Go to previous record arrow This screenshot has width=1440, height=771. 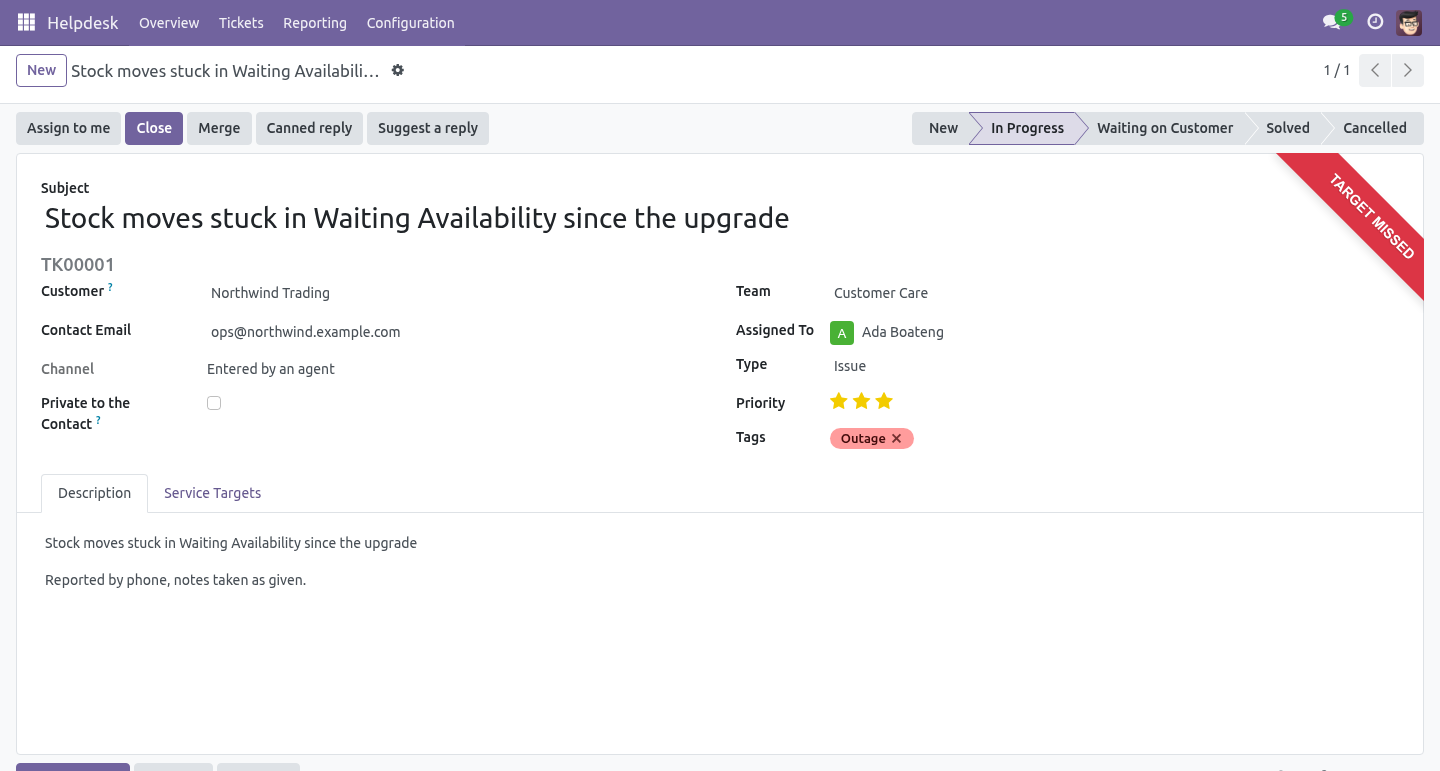point(1375,71)
